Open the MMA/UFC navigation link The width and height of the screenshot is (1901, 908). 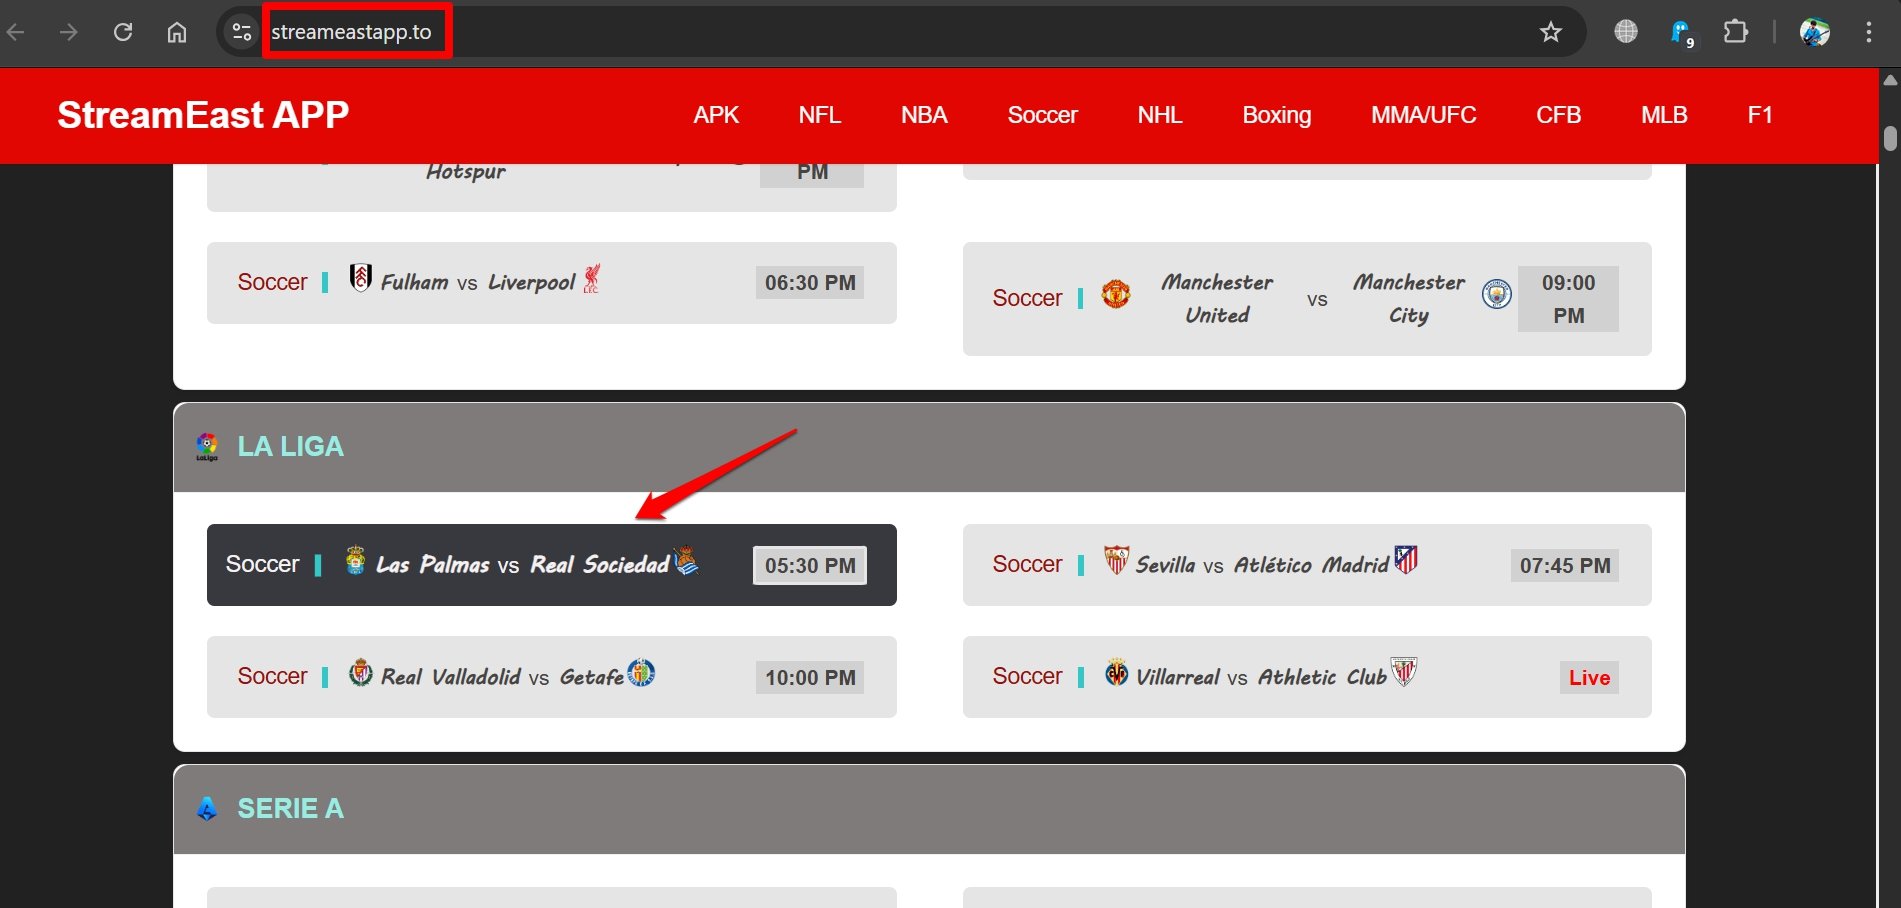(1423, 115)
